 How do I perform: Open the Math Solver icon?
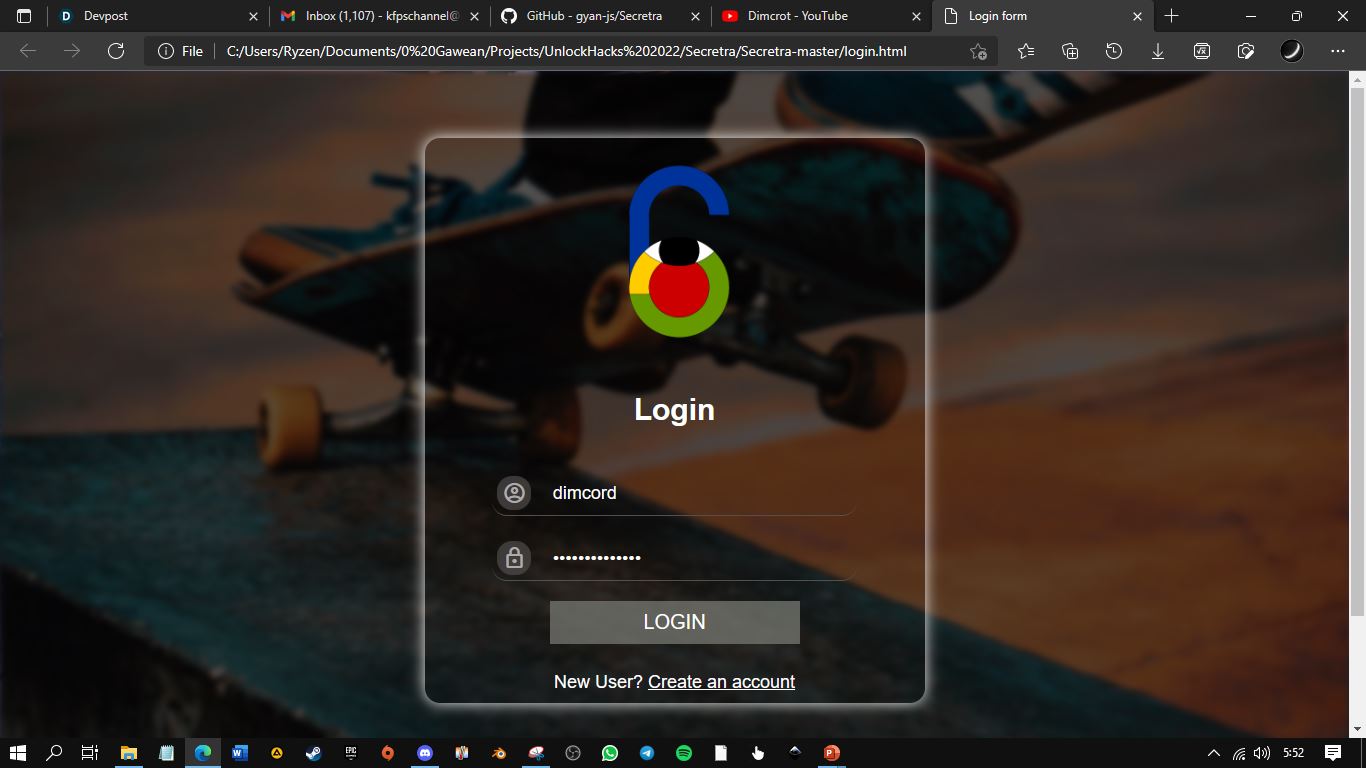pyautogui.click(x=1202, y=51)
